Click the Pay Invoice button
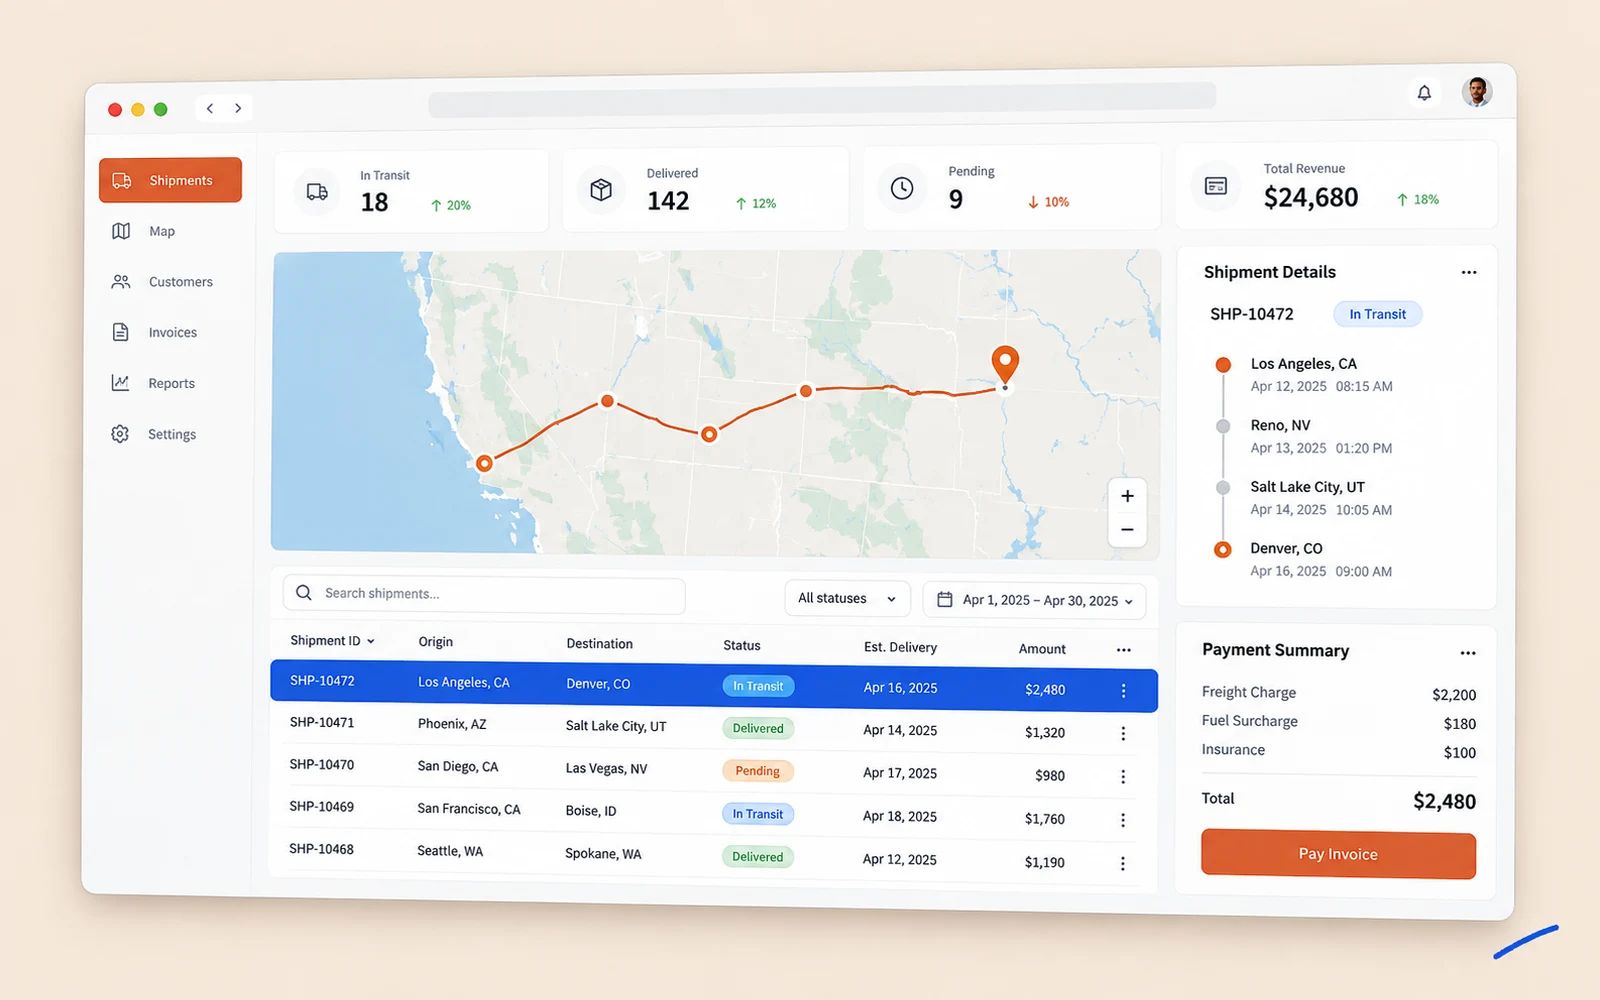Screen dimensions: 1600x1000 (1338, 854)
